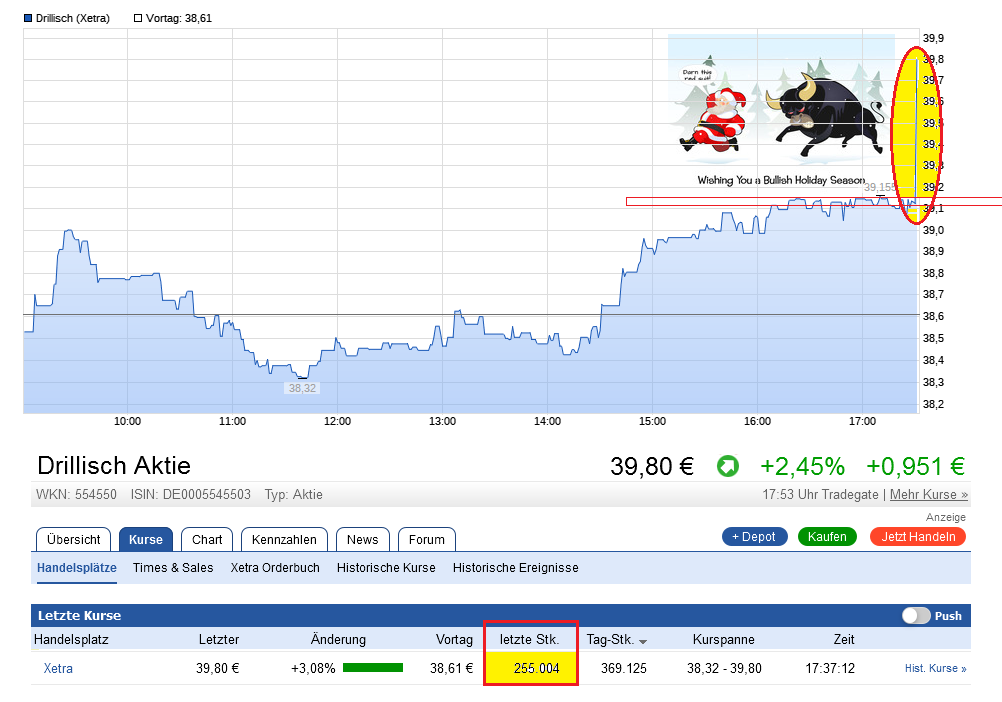Image resolution: width=1002 pixels, height=702 pixels.
Task: Click the green Änderung progress bar
Action: pyautogui.click(x=373, y=668)
